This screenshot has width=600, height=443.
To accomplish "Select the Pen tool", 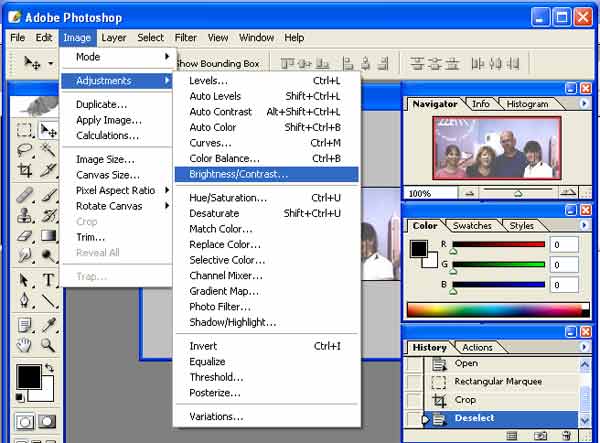I will (24, 300).
